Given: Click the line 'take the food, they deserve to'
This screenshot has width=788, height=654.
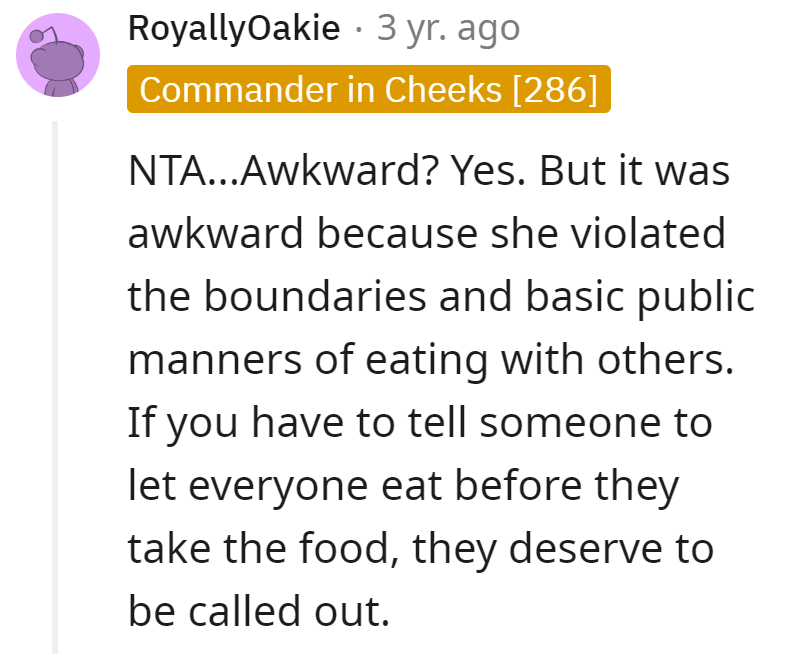Looking at the screenshot, I should pyautogui.click(x=421, y=548).
